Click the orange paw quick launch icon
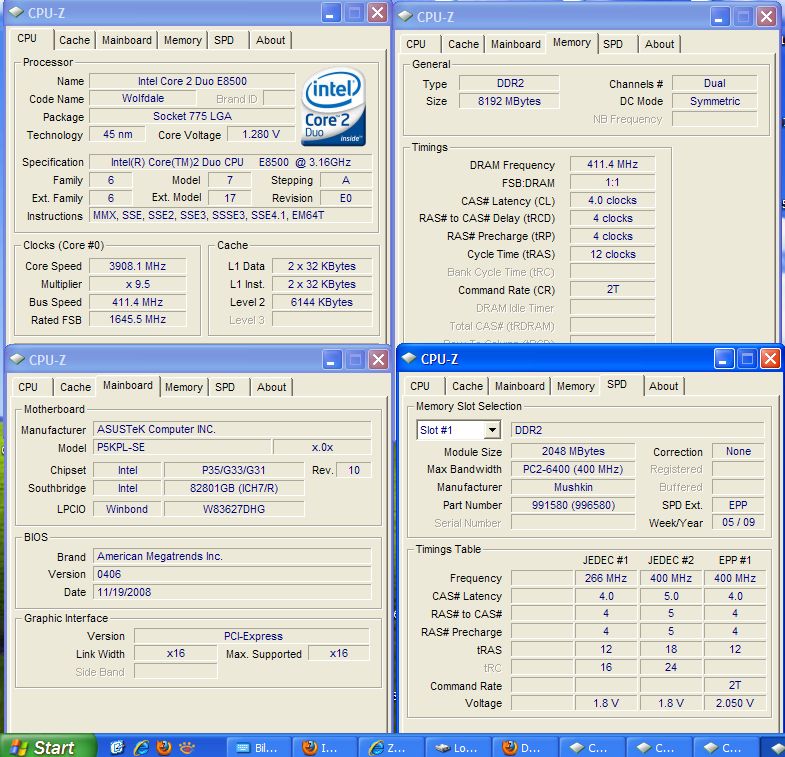The image size is (785, 757). pos(187,747)
